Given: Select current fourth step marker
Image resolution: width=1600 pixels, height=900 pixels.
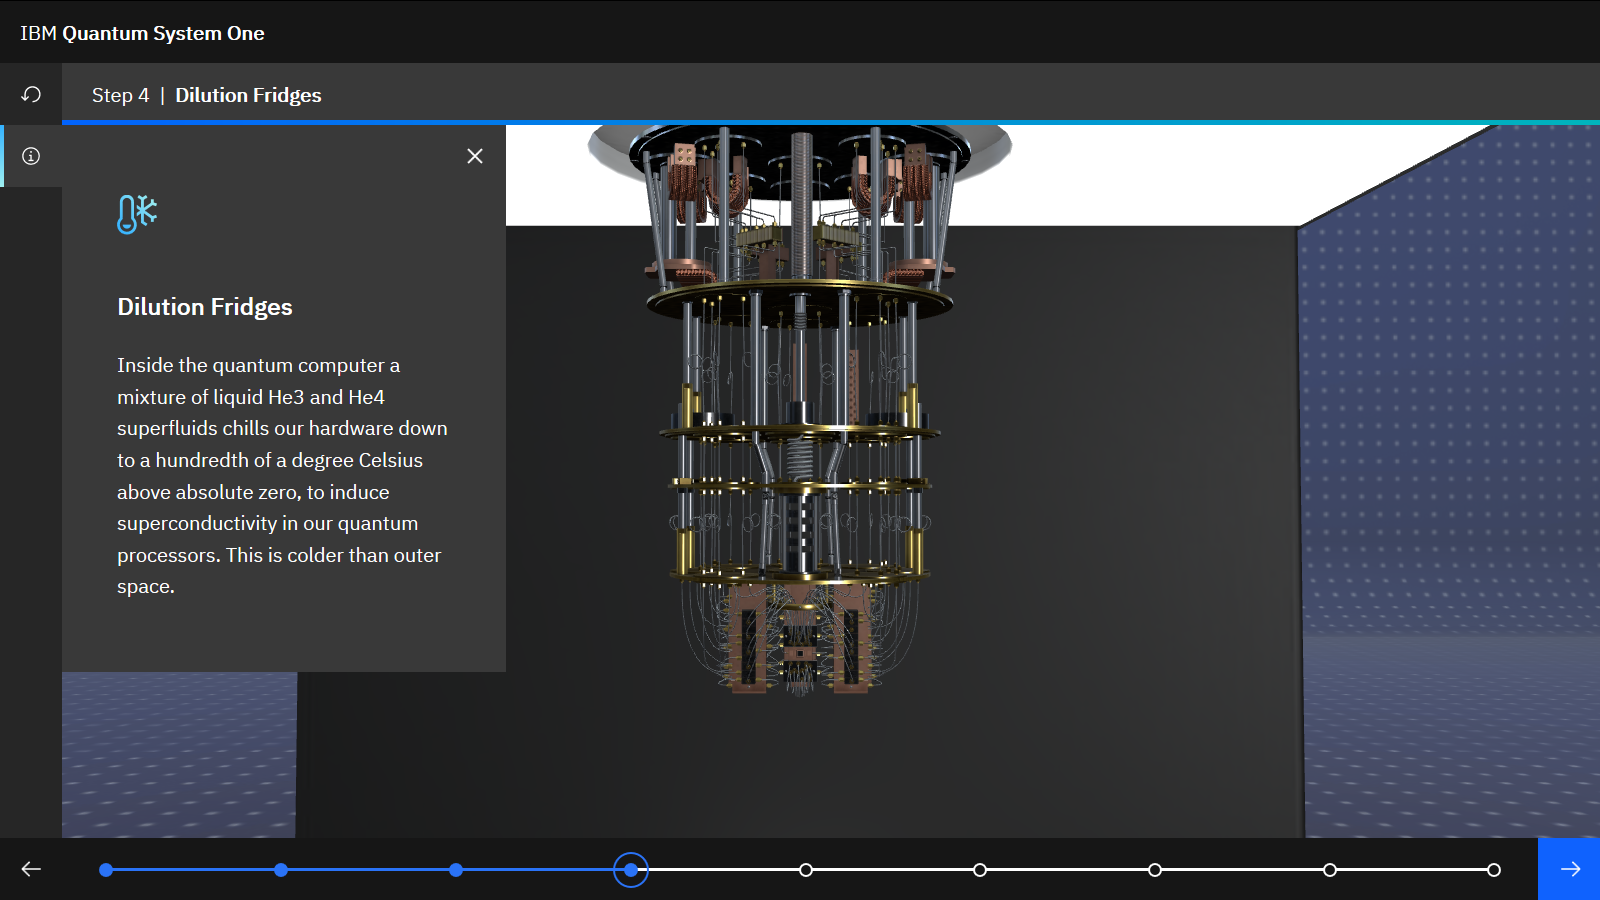Looking at the screenshot, I should pyautogui.click(x=631, y=870).
